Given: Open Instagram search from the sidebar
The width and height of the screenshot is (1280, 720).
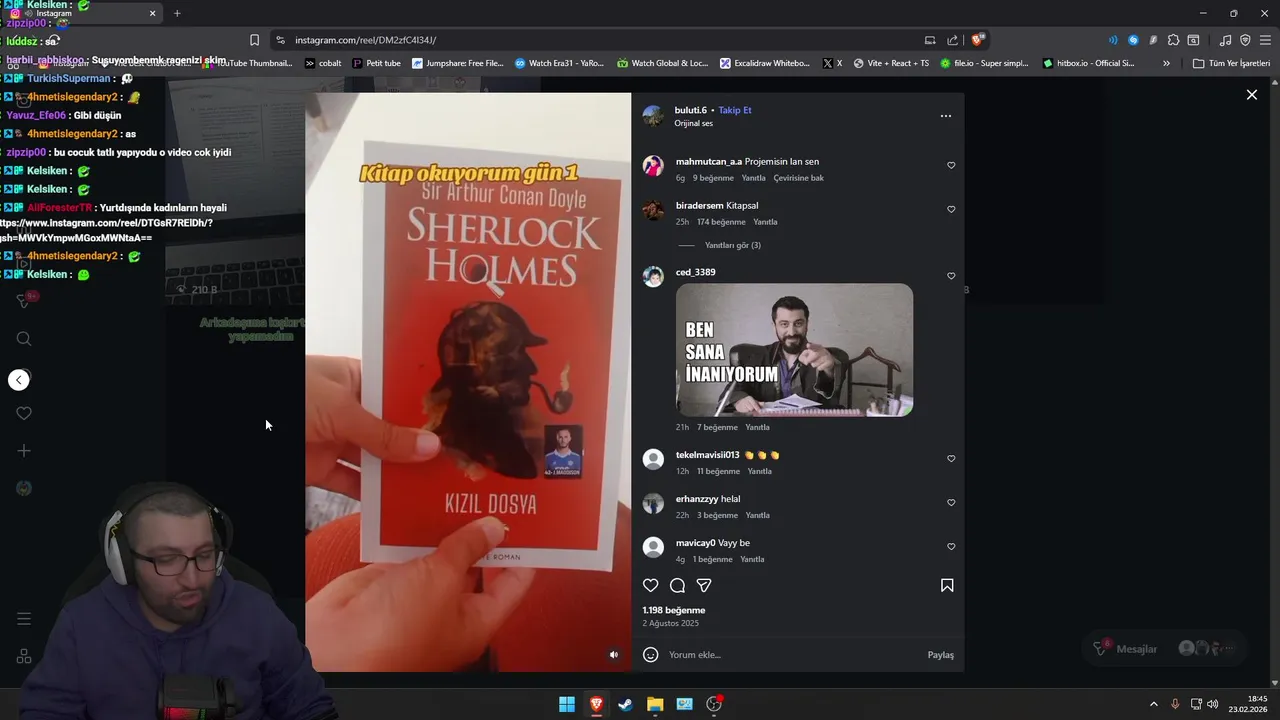Looking at the screenshot, I should 24,339.
